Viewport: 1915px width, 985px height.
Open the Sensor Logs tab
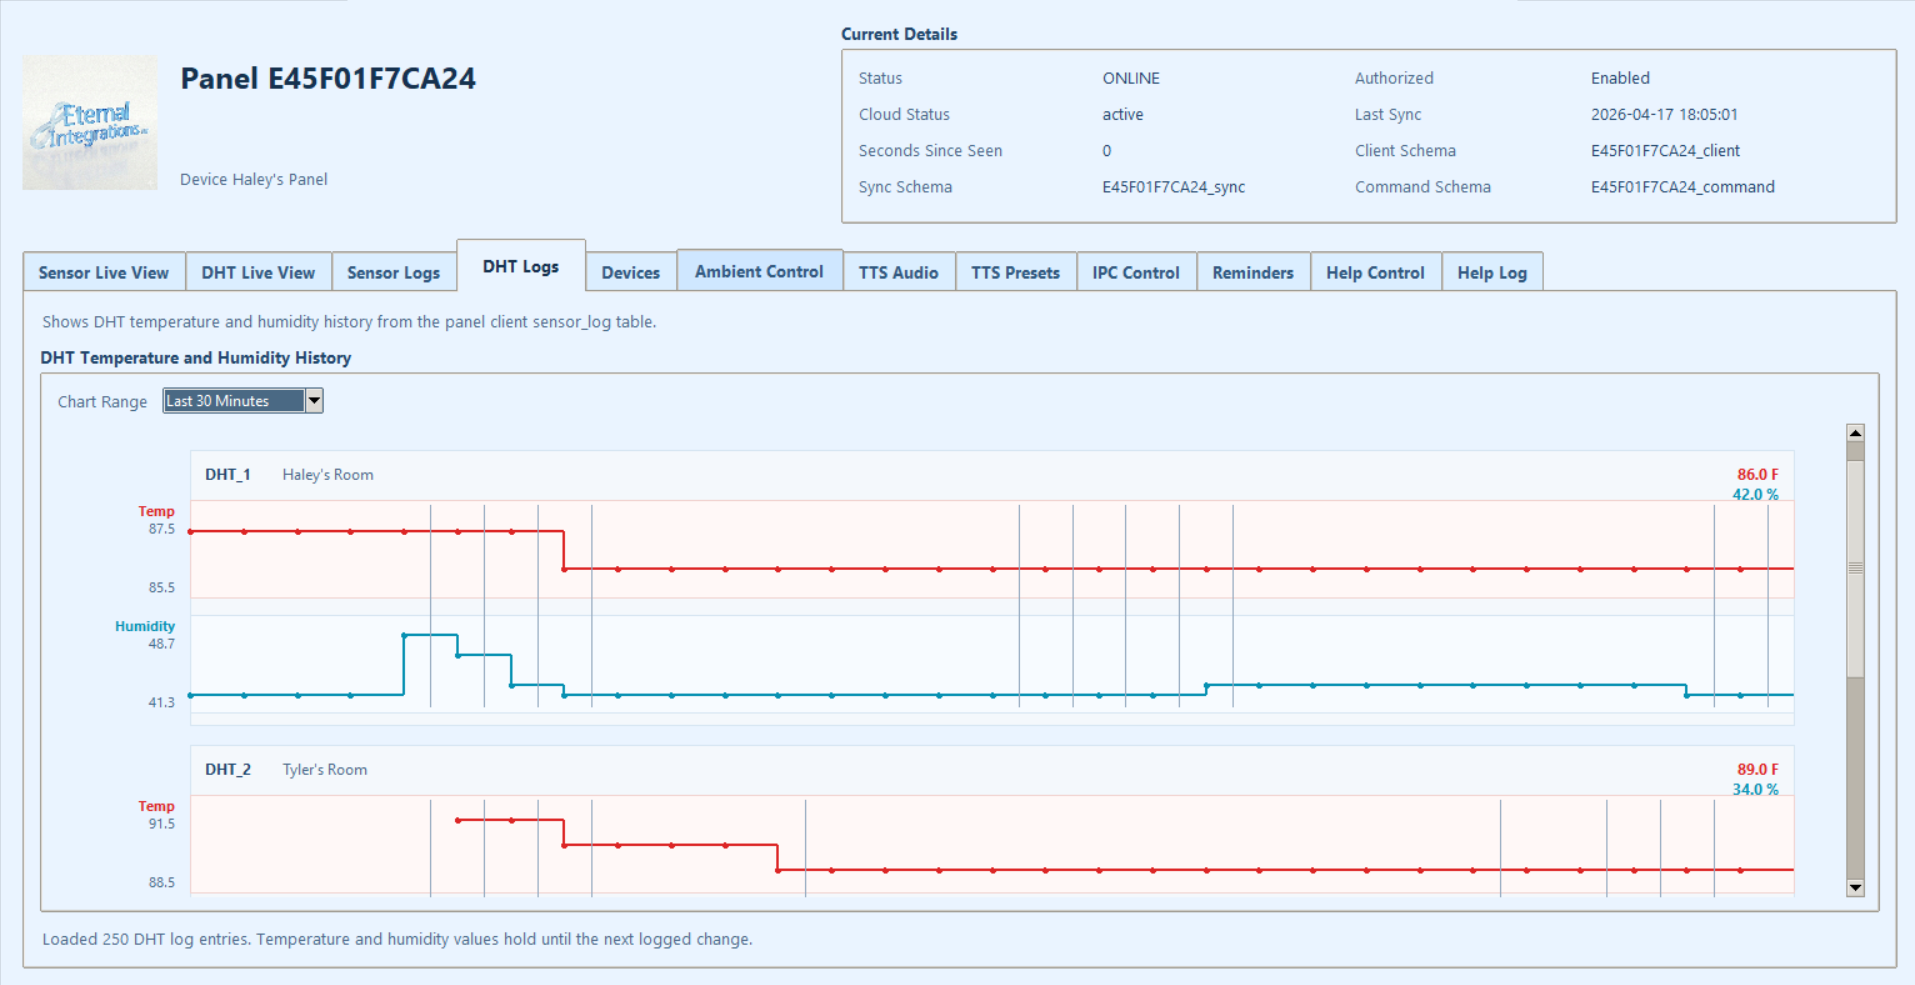pos(394,272)
